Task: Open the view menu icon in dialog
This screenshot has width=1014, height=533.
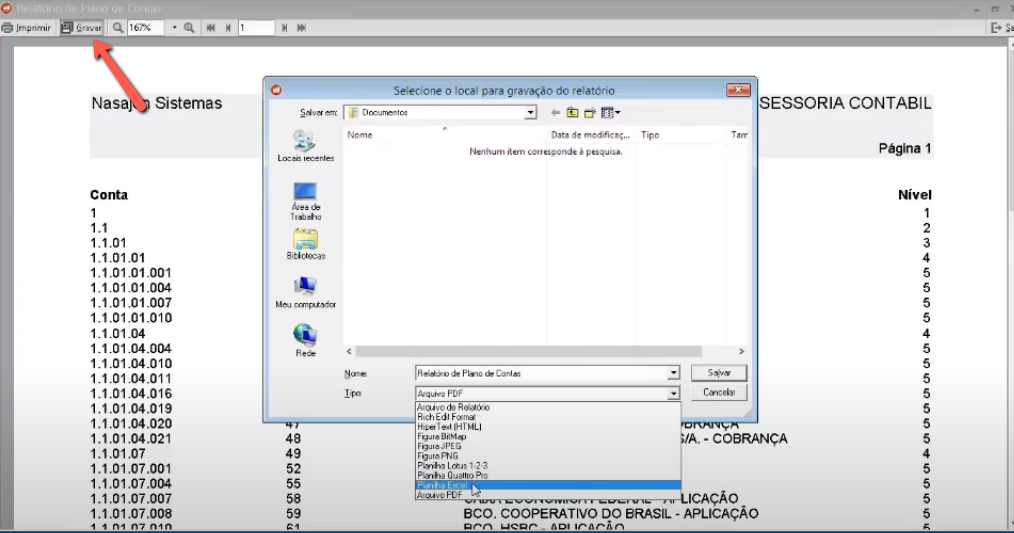Action: (x=610, y=113)
